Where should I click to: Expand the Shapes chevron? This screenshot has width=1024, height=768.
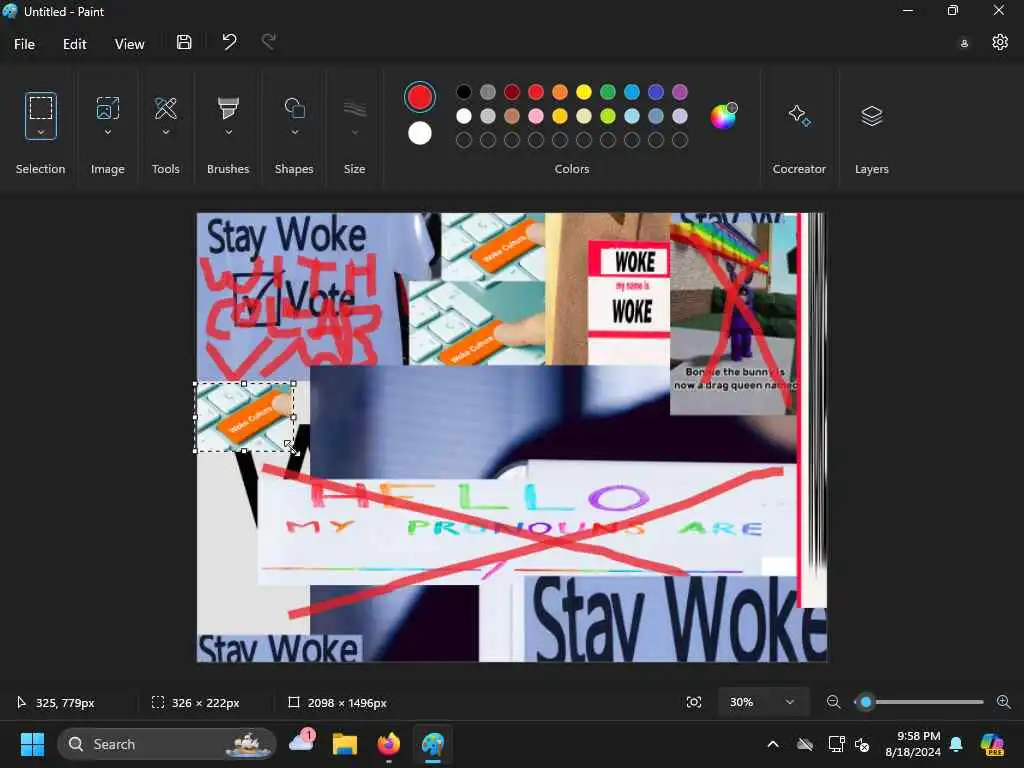tap(295, 133)
